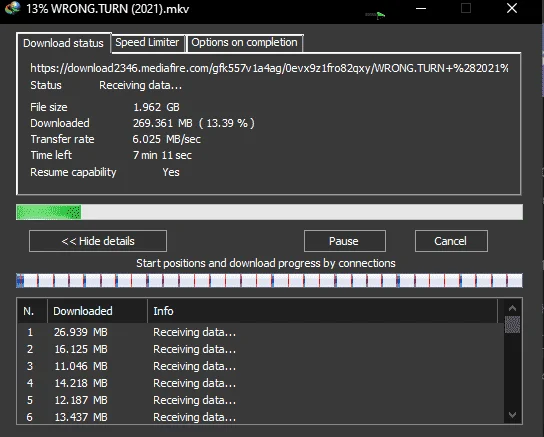Image resolution: width=544 pixels, height=437 pixels.
Task: Click the N. column header
Action: 32,311
